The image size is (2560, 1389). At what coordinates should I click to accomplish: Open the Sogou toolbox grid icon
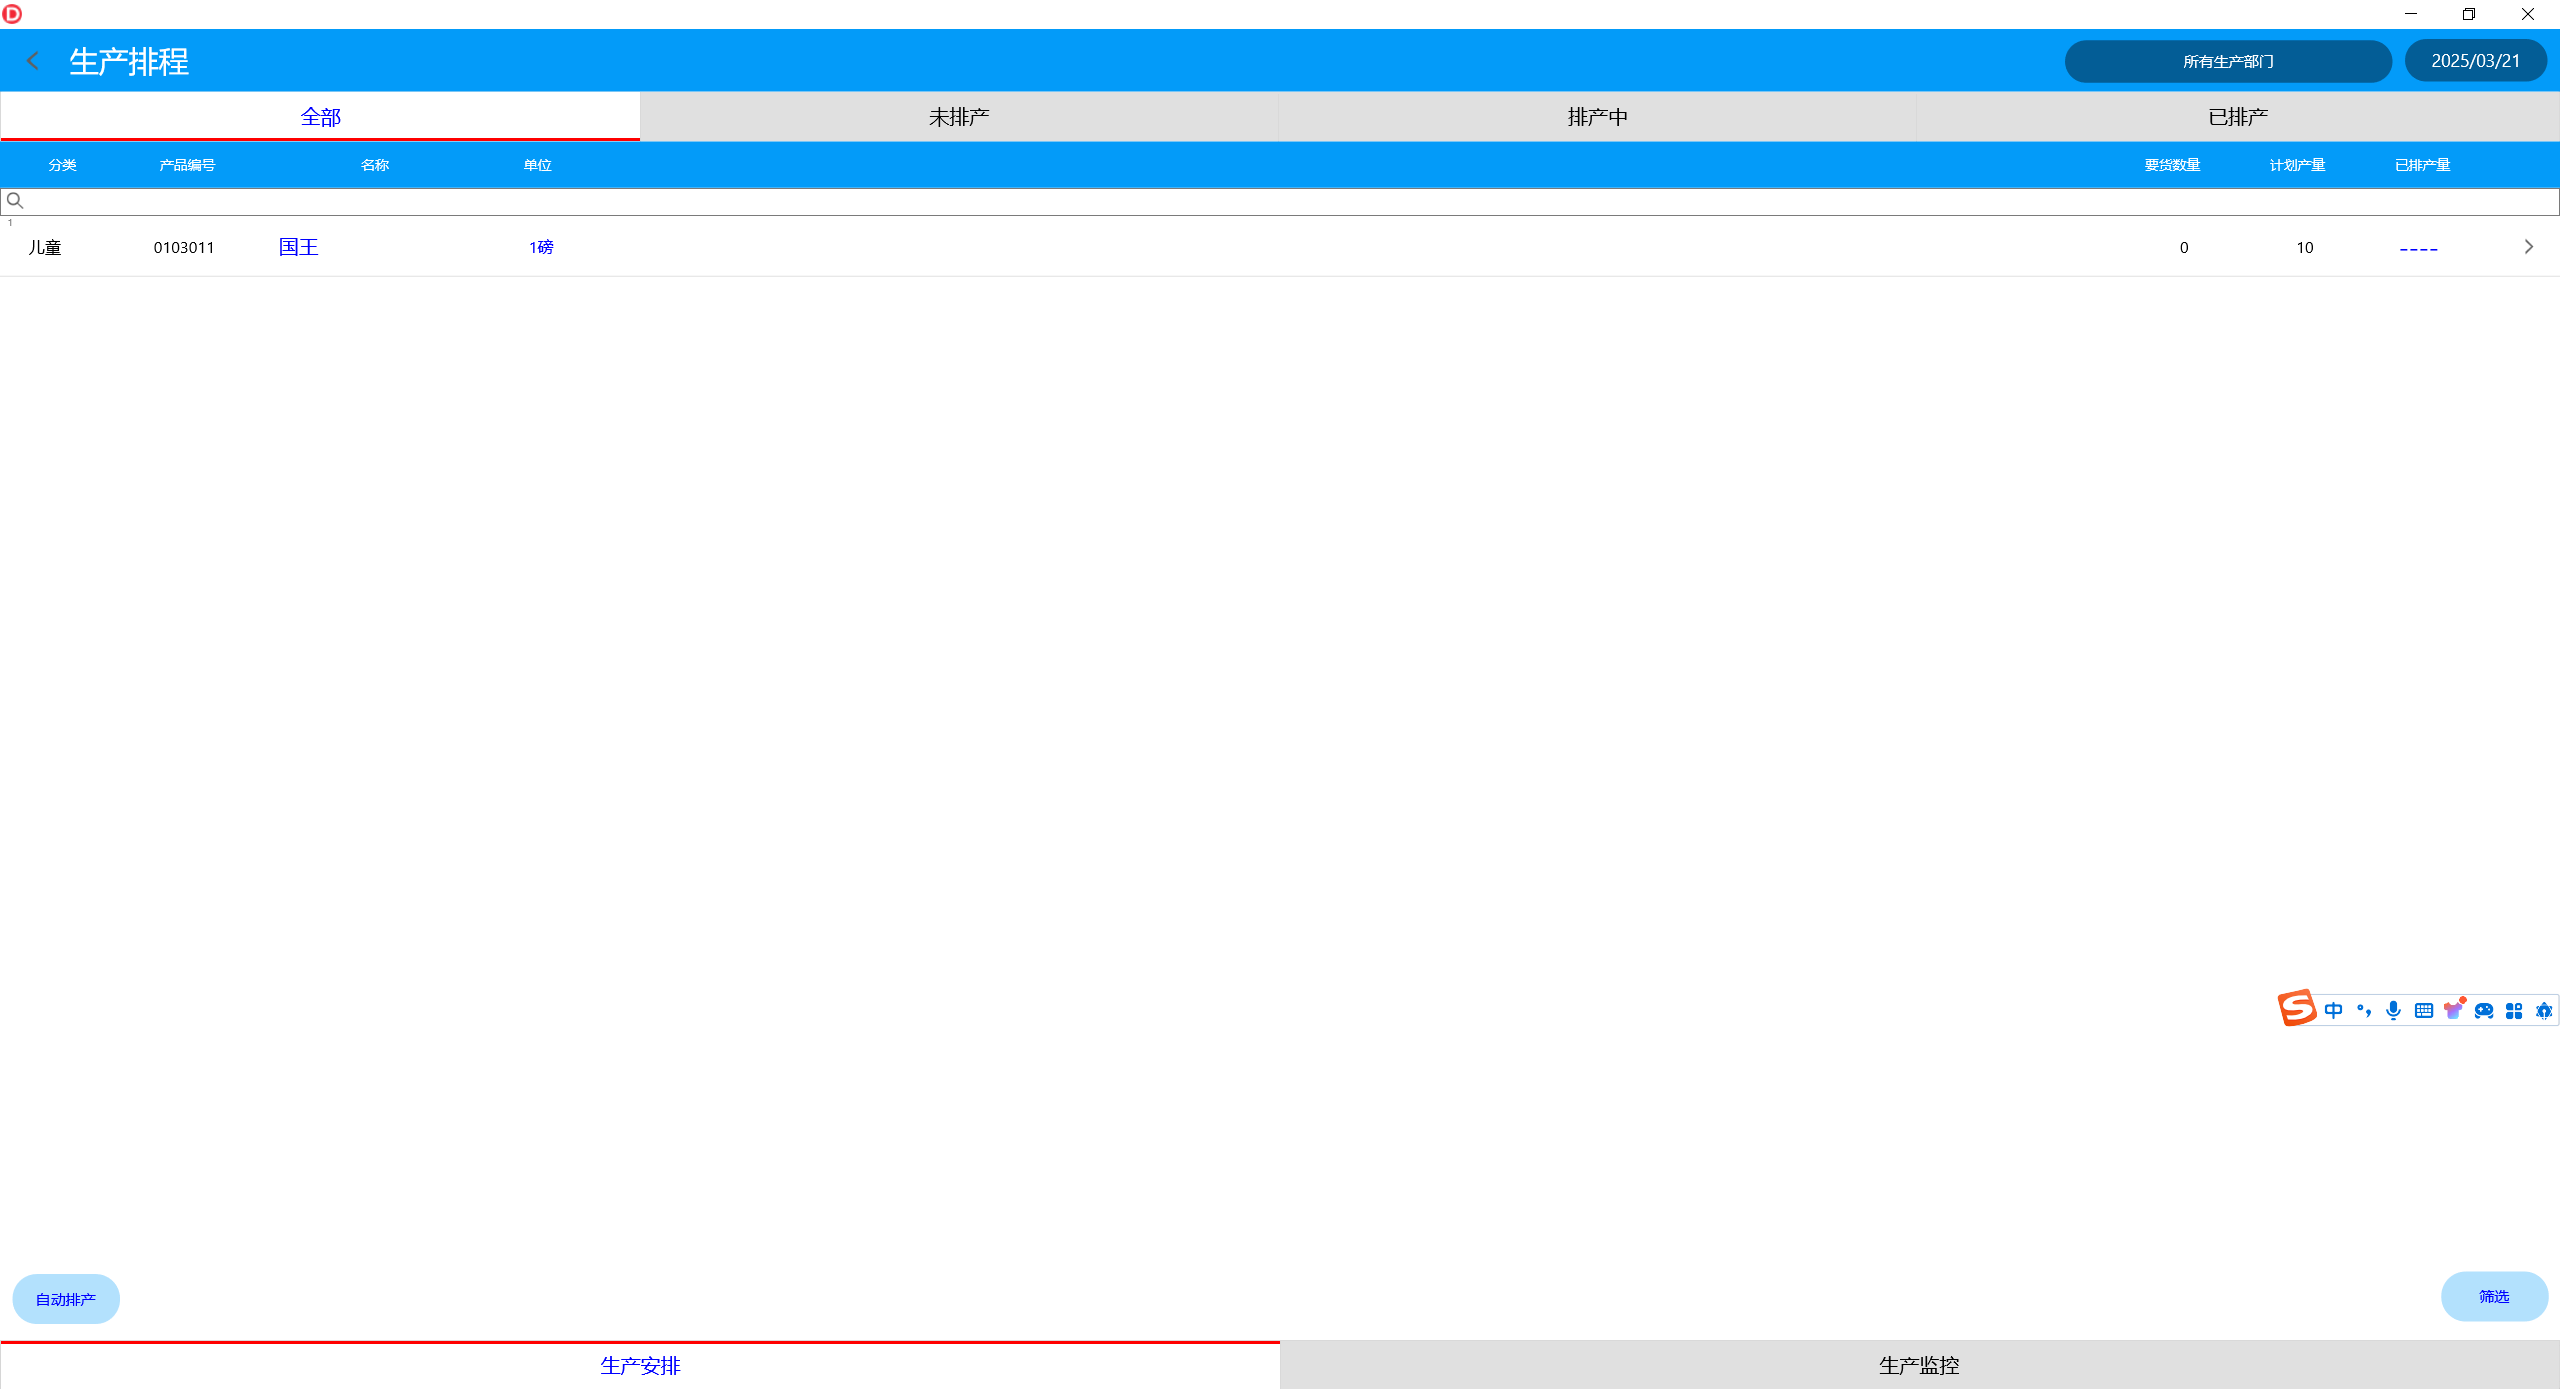(2514, 1011)
